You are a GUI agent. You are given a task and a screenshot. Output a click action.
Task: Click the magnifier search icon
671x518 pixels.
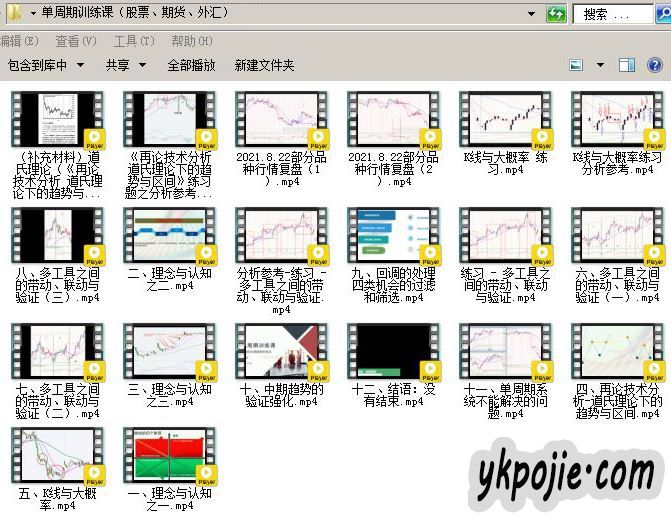664,14
